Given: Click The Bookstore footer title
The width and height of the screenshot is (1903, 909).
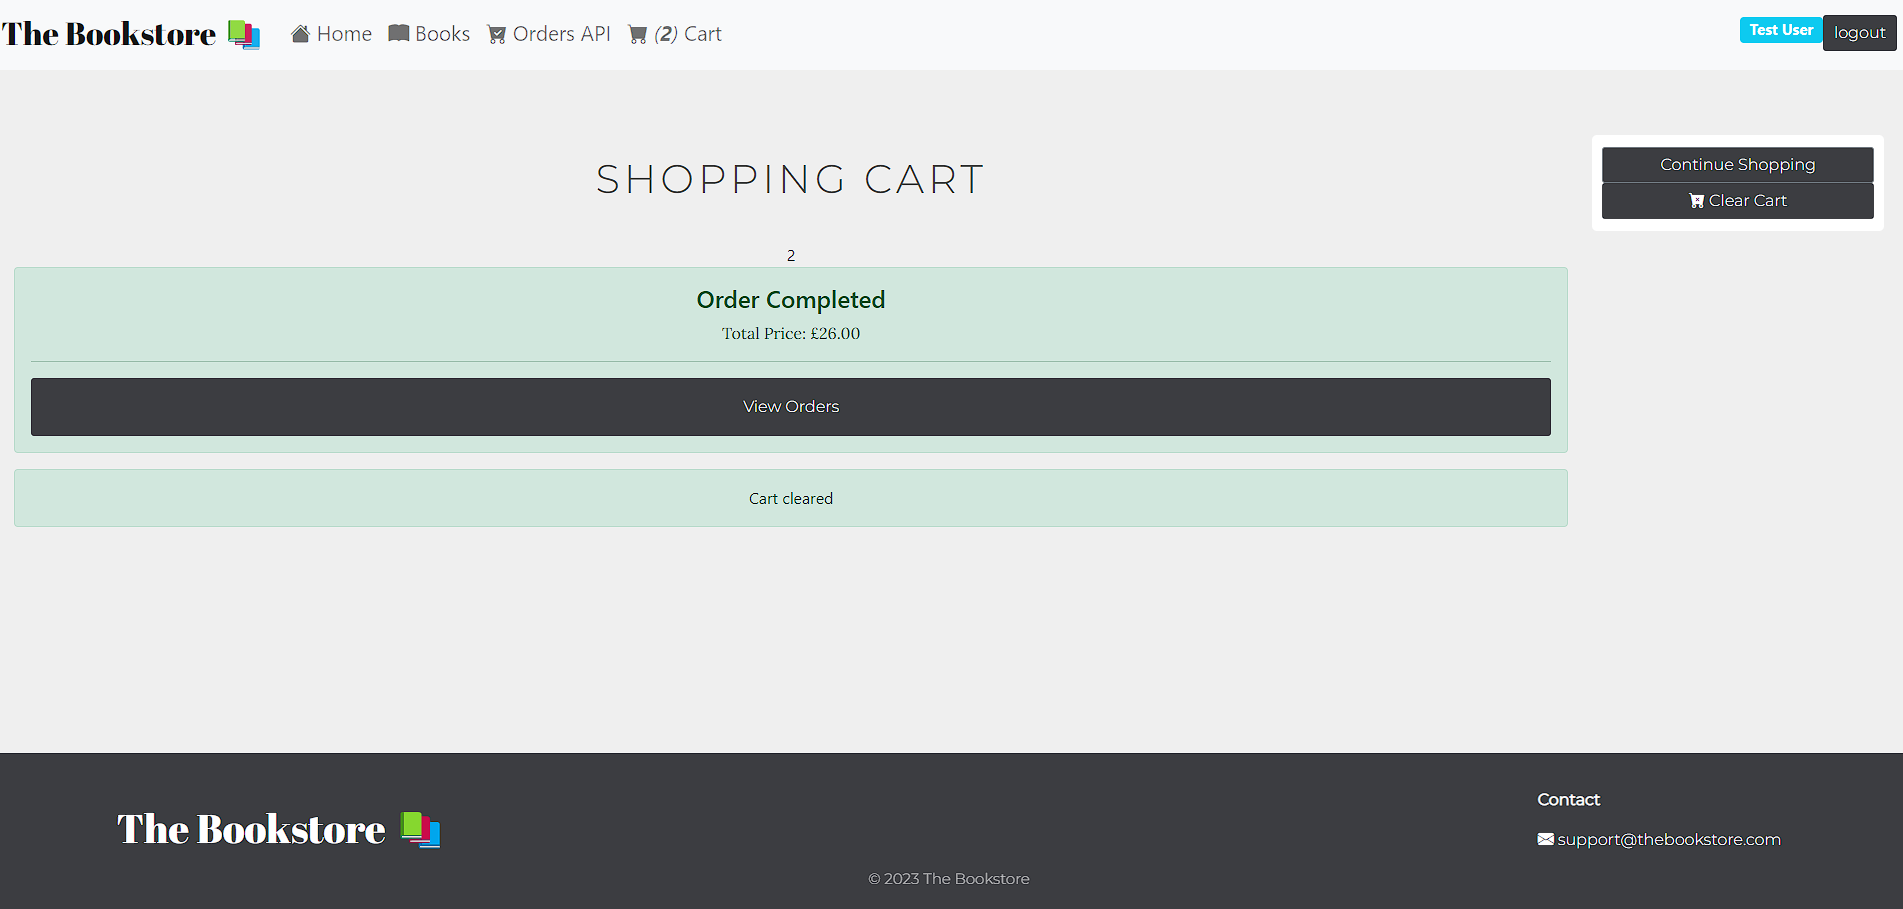Looking at the screenshot, I should (x=251, y=830).
